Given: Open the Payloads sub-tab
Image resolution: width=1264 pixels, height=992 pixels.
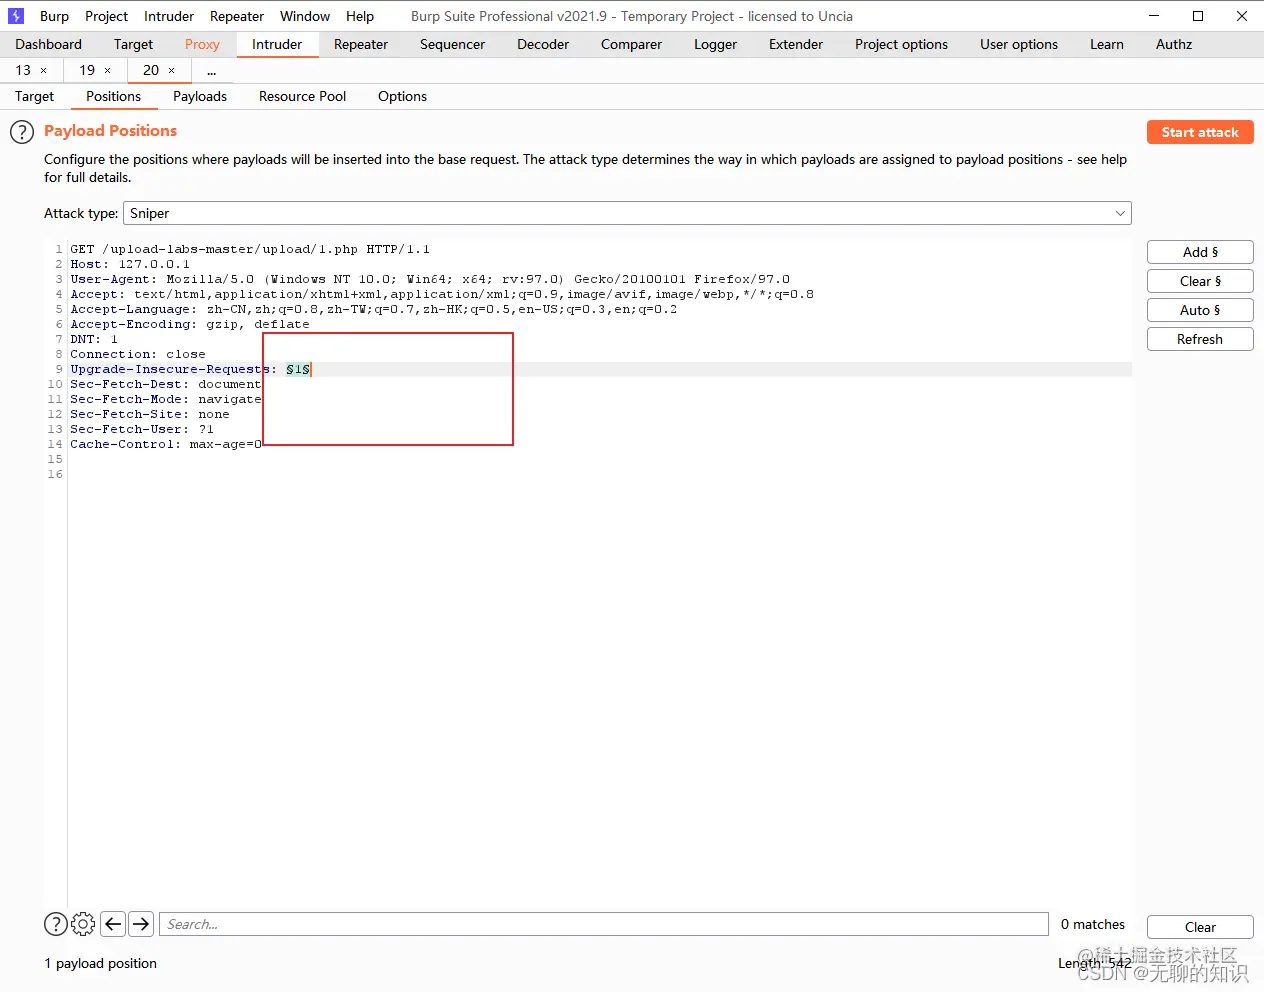Looking at the screenshot, I should coord(200,96).
